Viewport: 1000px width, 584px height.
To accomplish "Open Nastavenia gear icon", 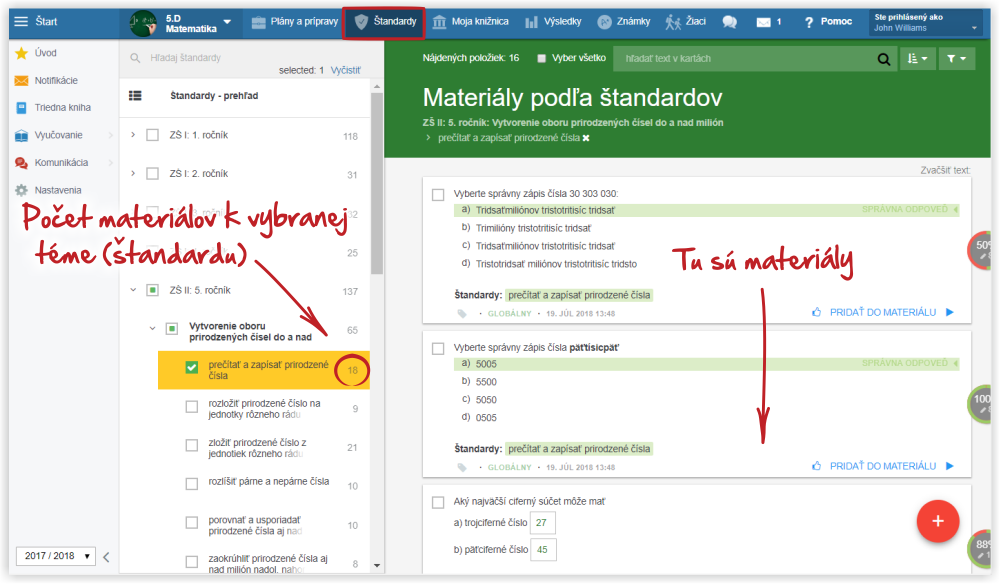I will coord(22,190).
